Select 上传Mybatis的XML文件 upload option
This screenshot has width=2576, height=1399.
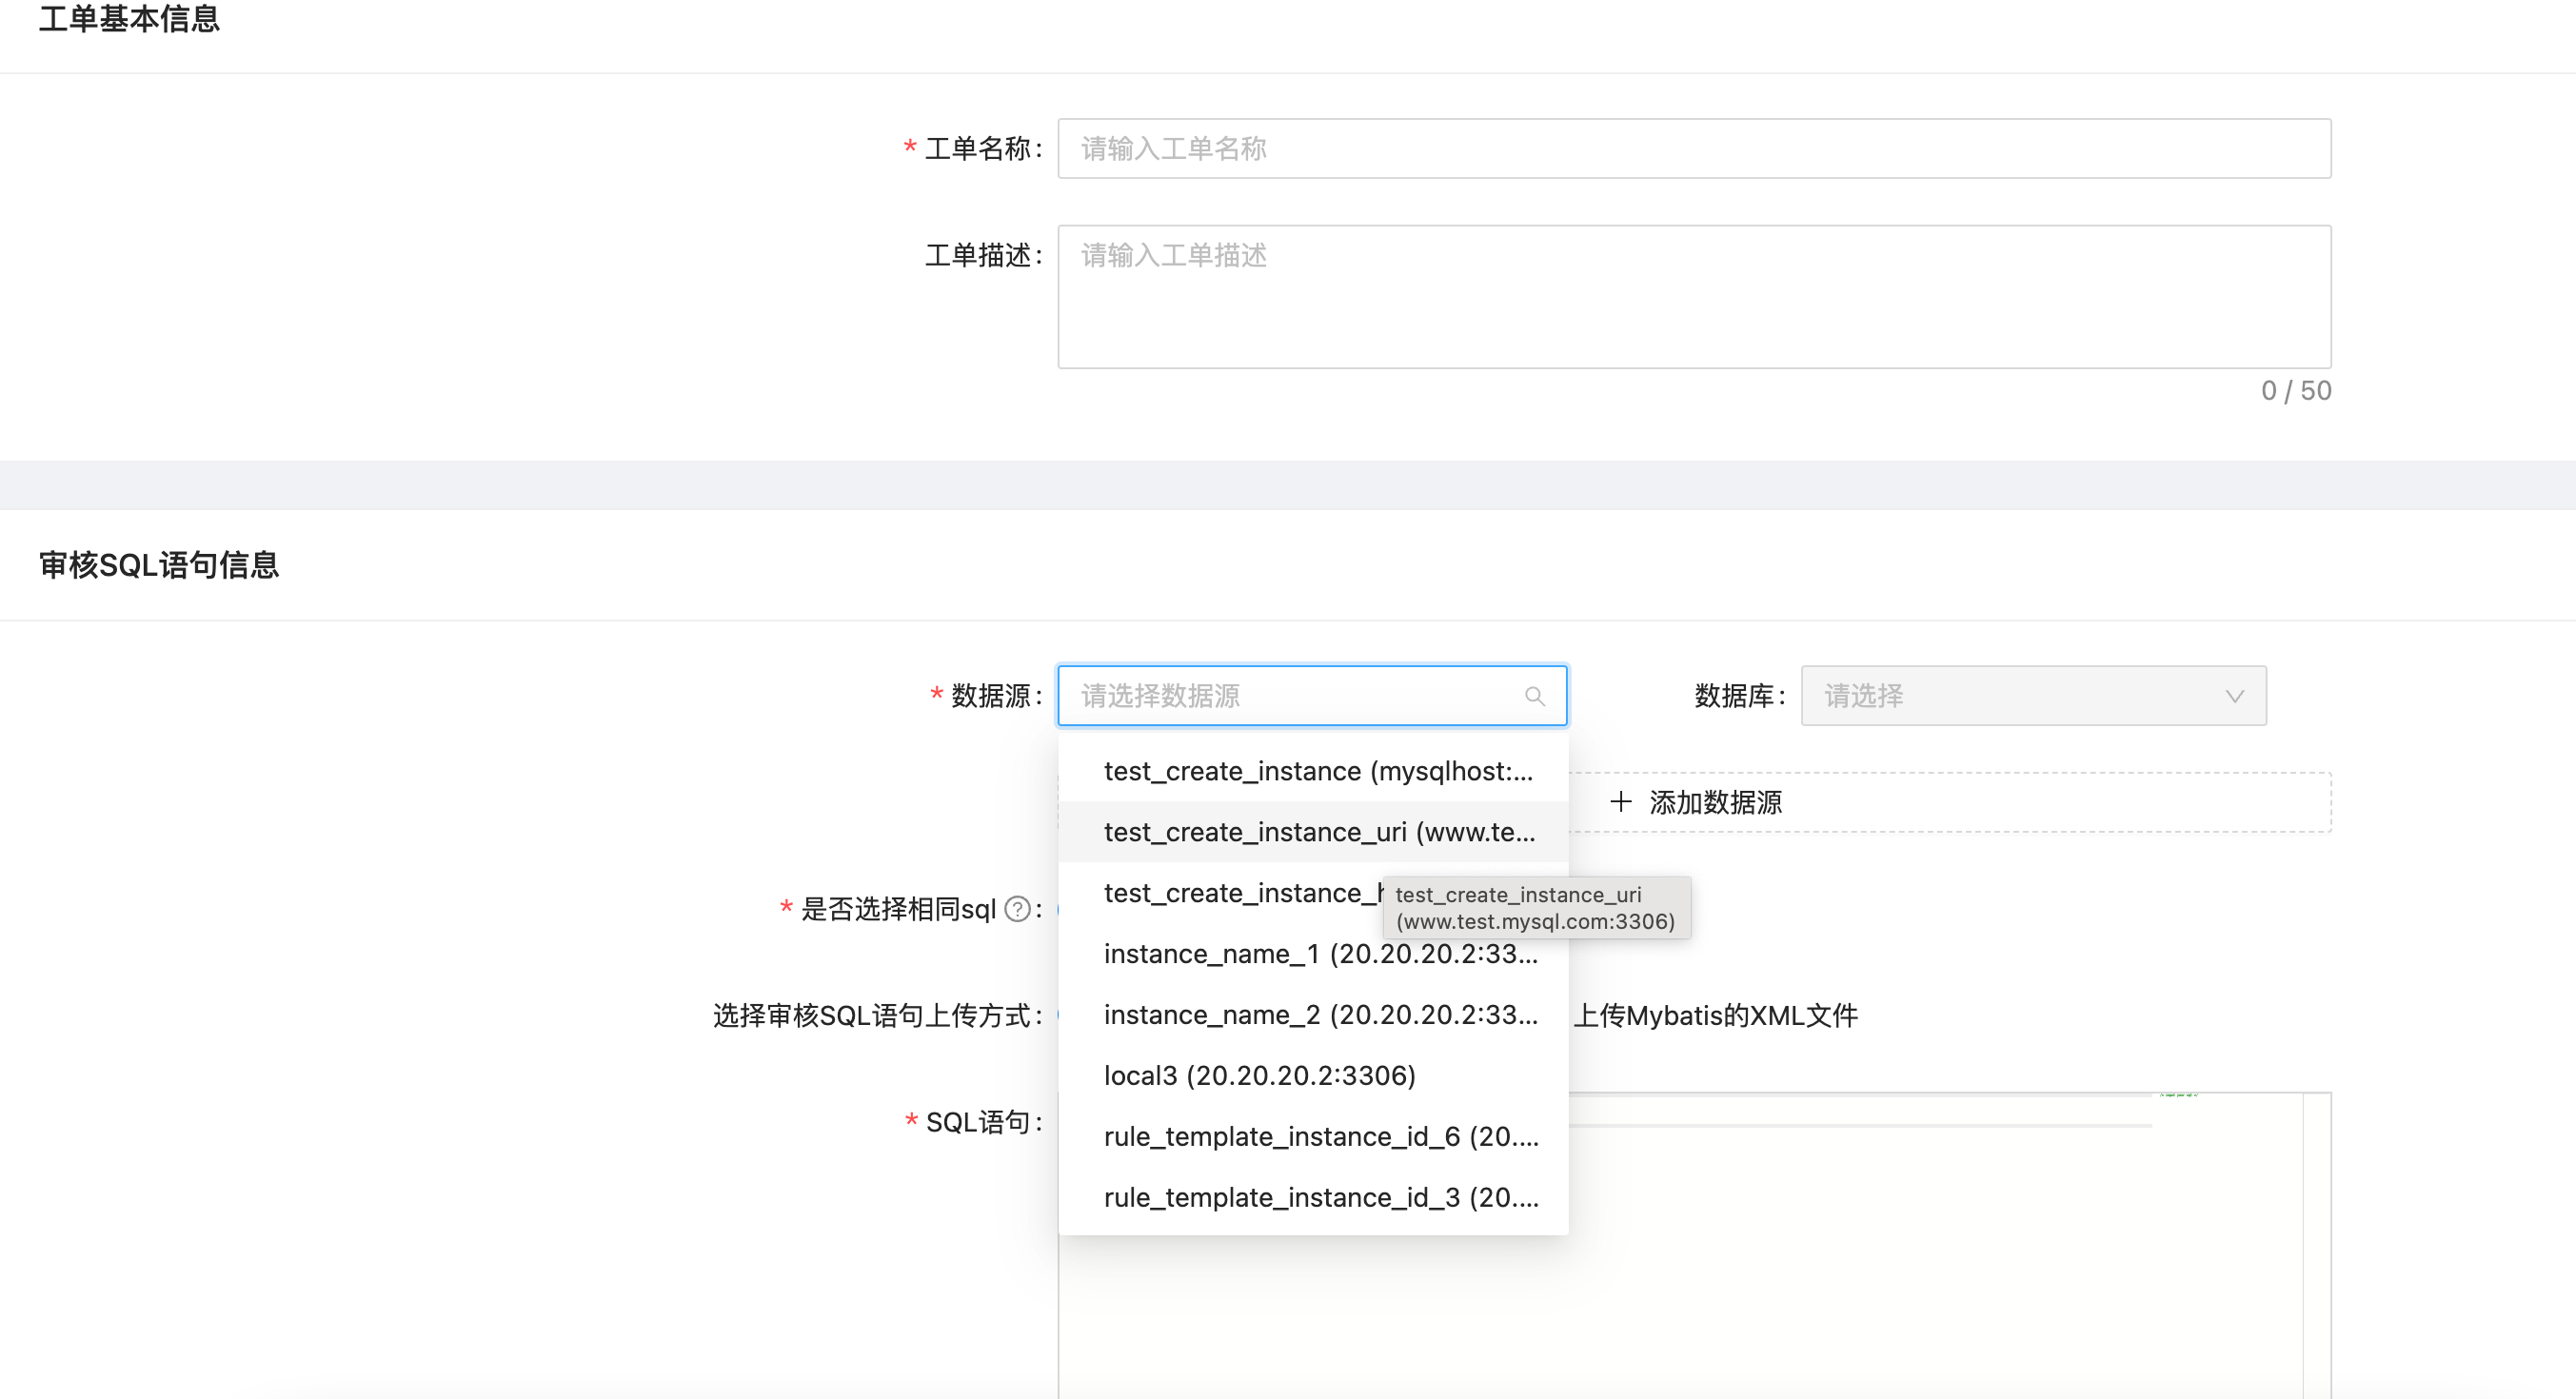click(x=1716, y=1016)
